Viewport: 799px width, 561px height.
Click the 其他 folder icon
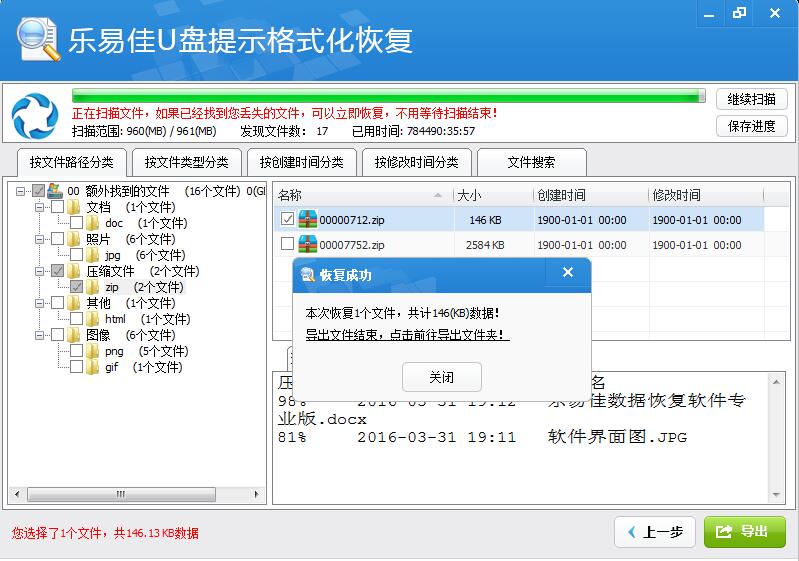tap(74, 303)
